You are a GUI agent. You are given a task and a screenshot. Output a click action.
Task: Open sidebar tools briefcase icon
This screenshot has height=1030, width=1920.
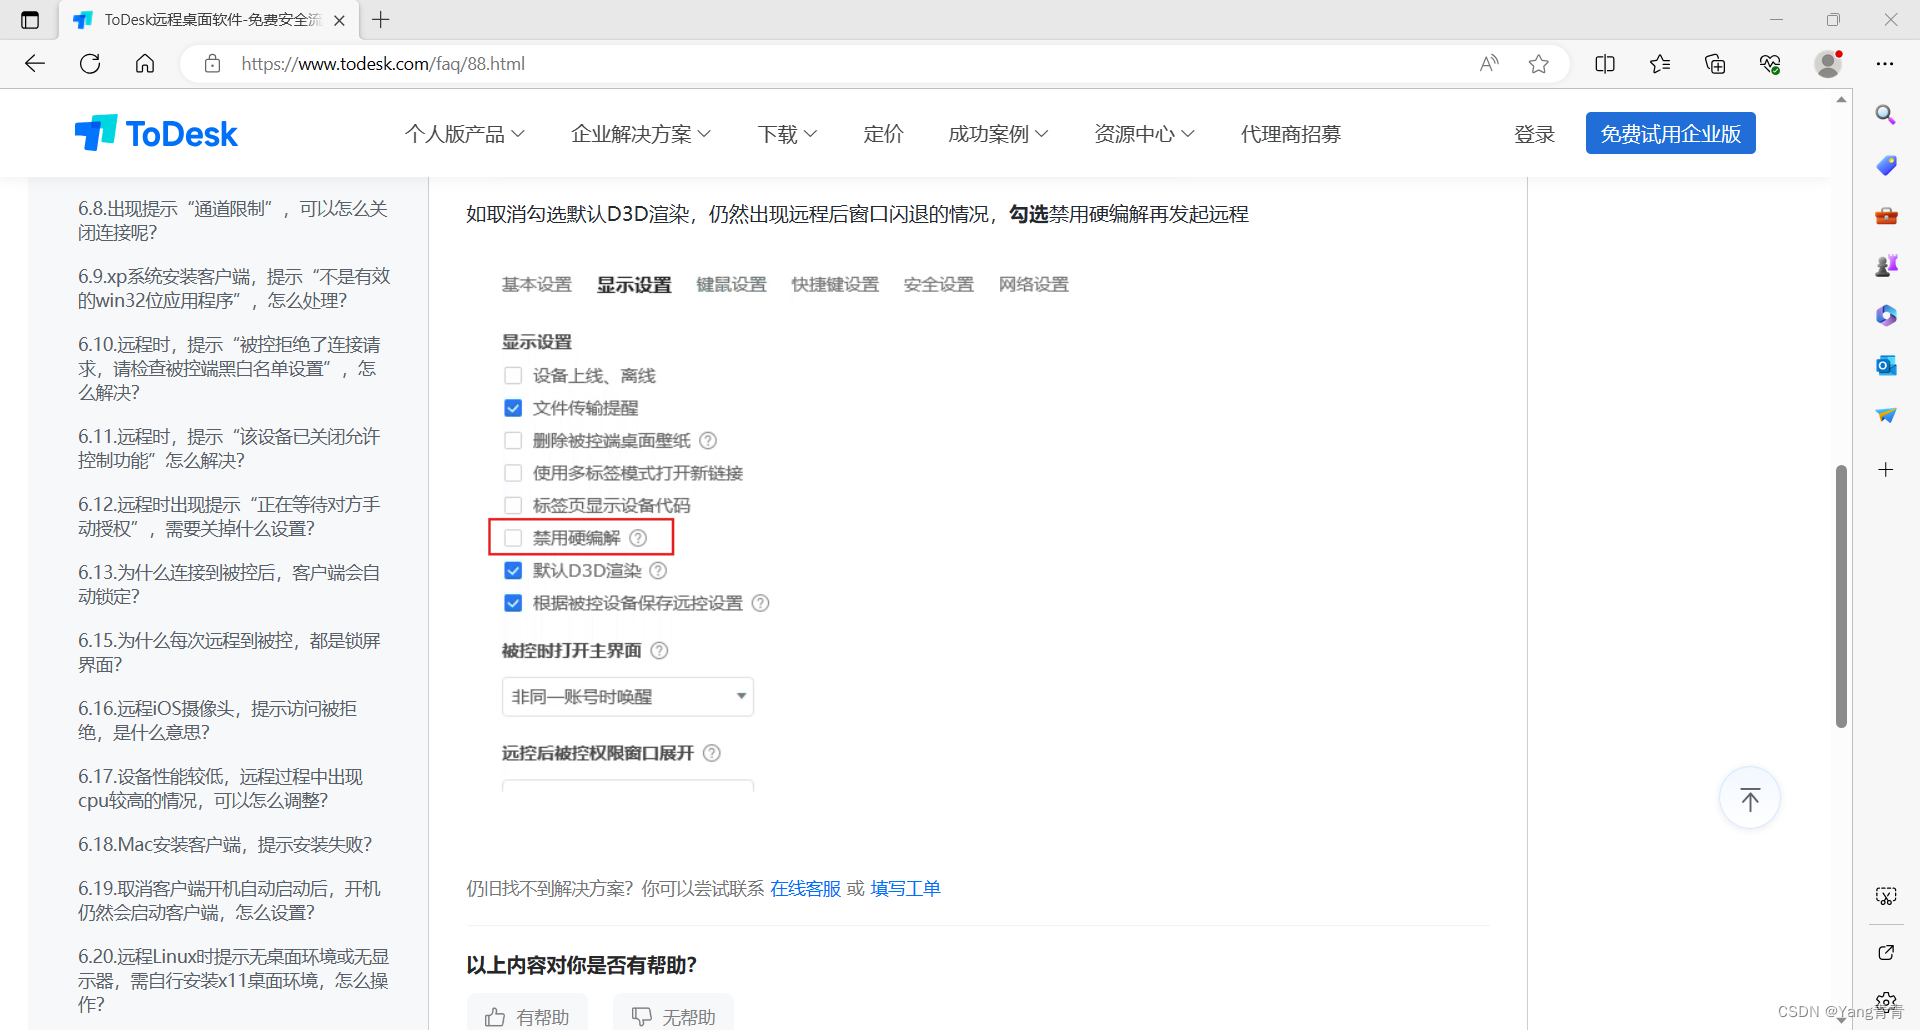1886,215
